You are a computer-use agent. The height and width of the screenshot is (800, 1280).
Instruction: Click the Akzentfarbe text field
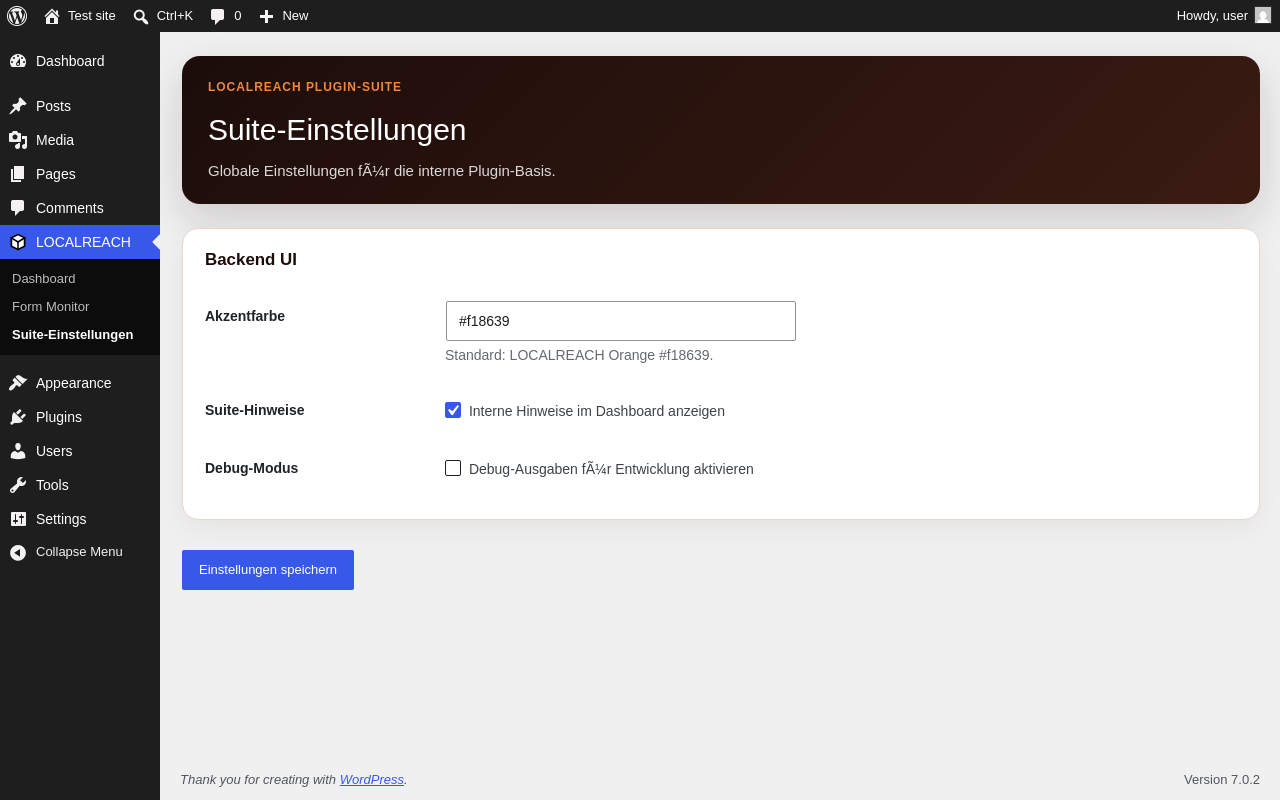click(621, 321)
